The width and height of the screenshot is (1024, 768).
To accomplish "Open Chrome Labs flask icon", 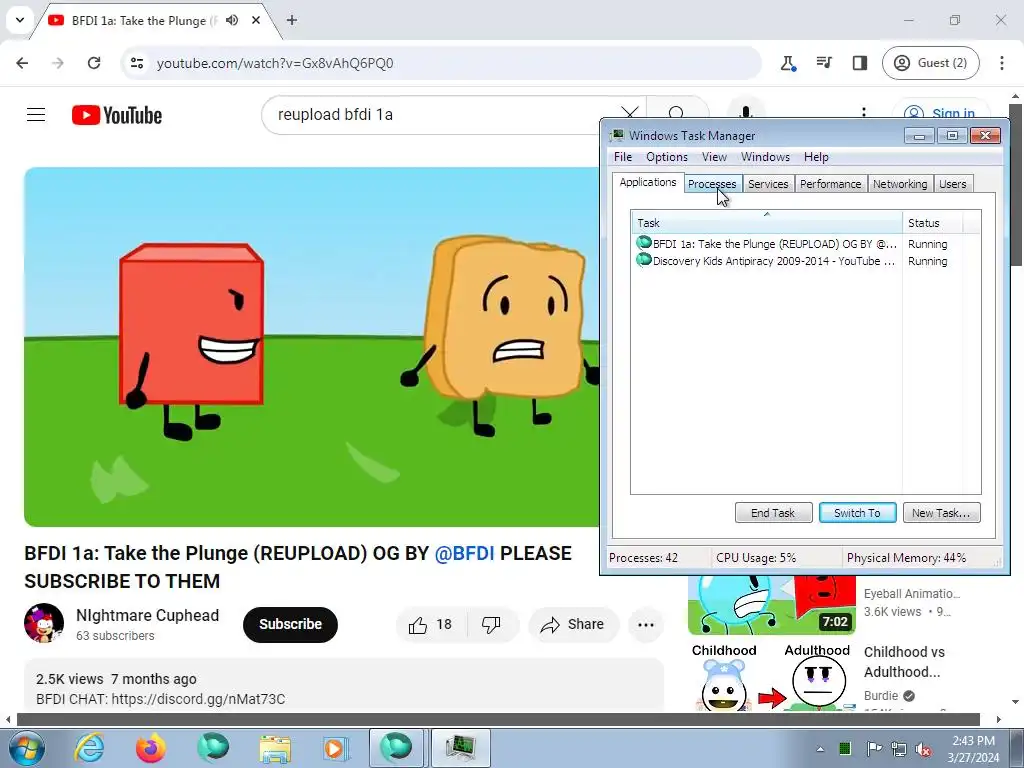I will point(788,63).
